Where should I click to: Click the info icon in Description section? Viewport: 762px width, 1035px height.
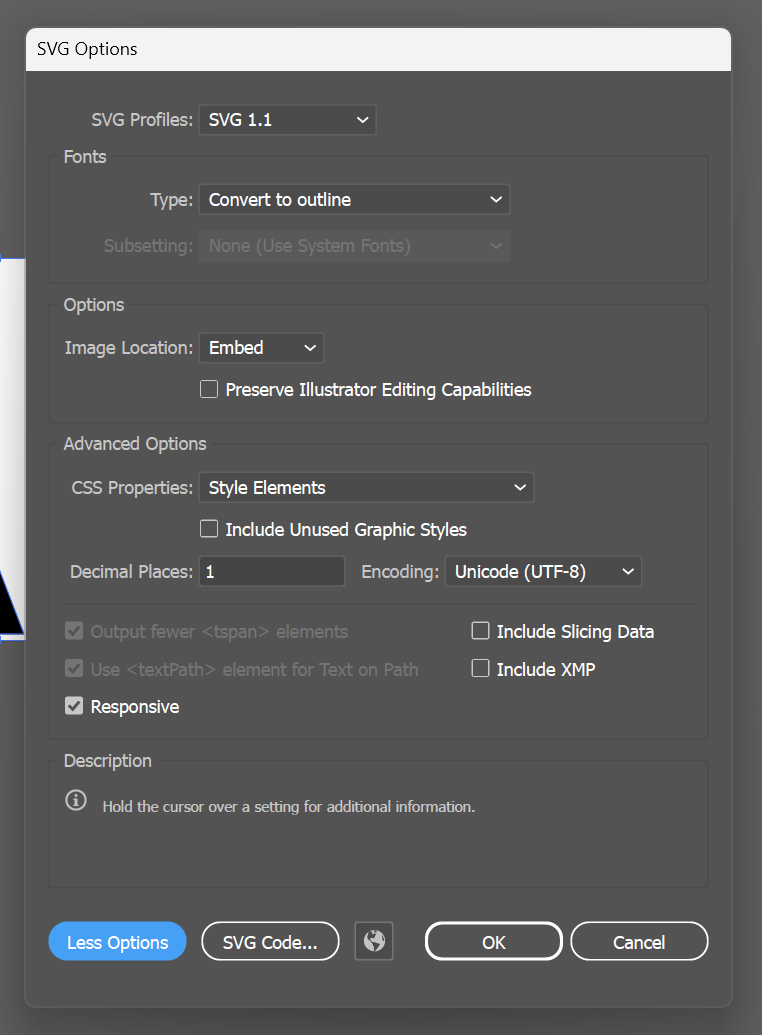(x=76, y=801)
